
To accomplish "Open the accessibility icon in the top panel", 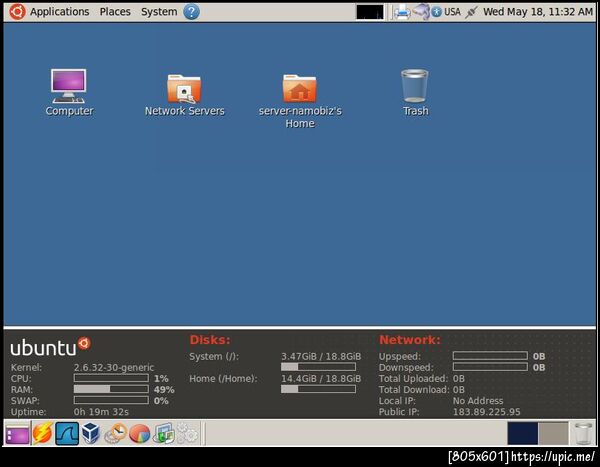I will pyautogui.click(x=436, y=12).
